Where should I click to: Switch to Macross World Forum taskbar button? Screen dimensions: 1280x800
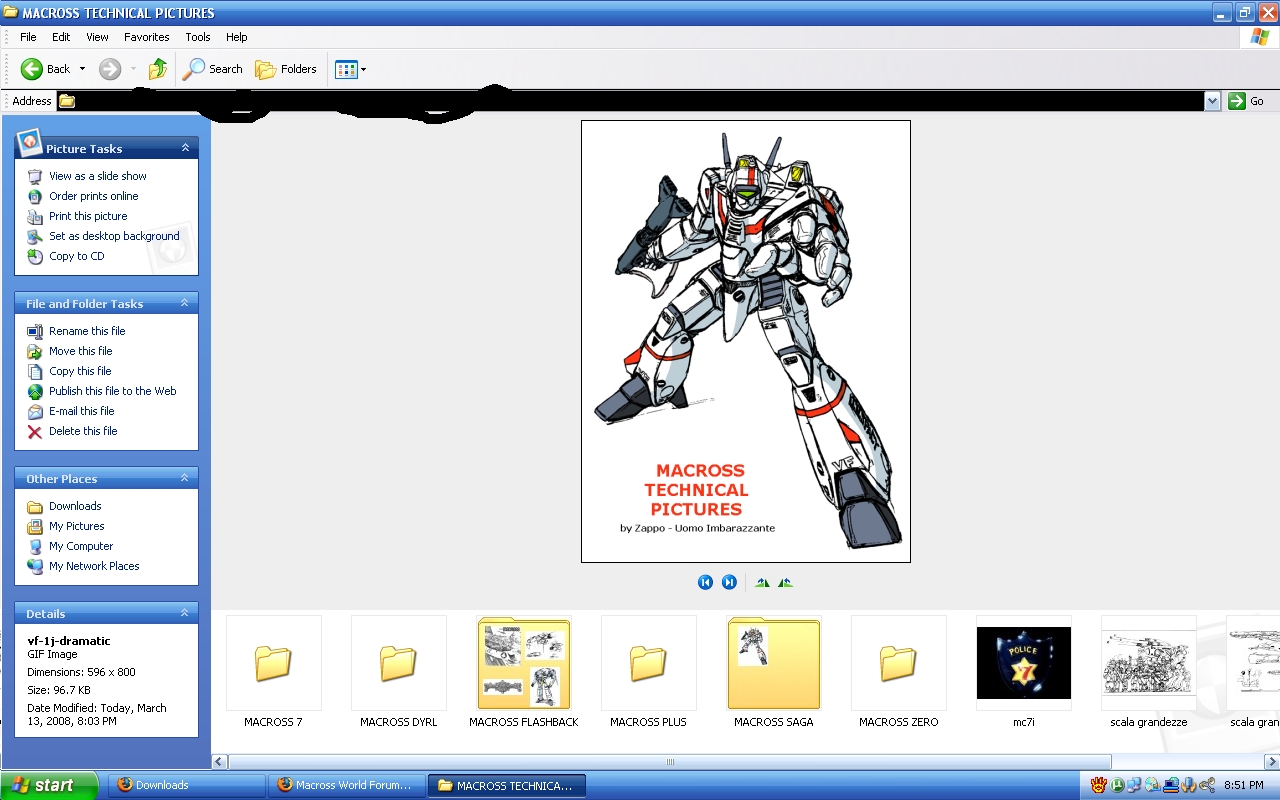346,785
